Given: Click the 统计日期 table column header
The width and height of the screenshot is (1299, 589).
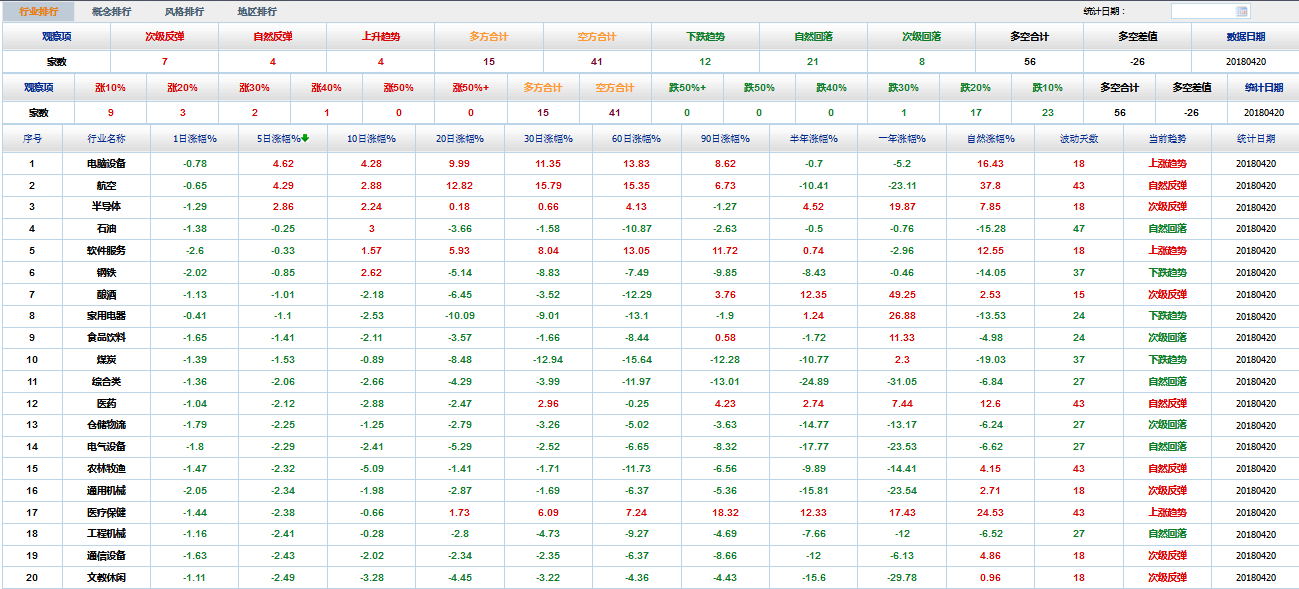Looking at the screenshot, I should 1255,138.
